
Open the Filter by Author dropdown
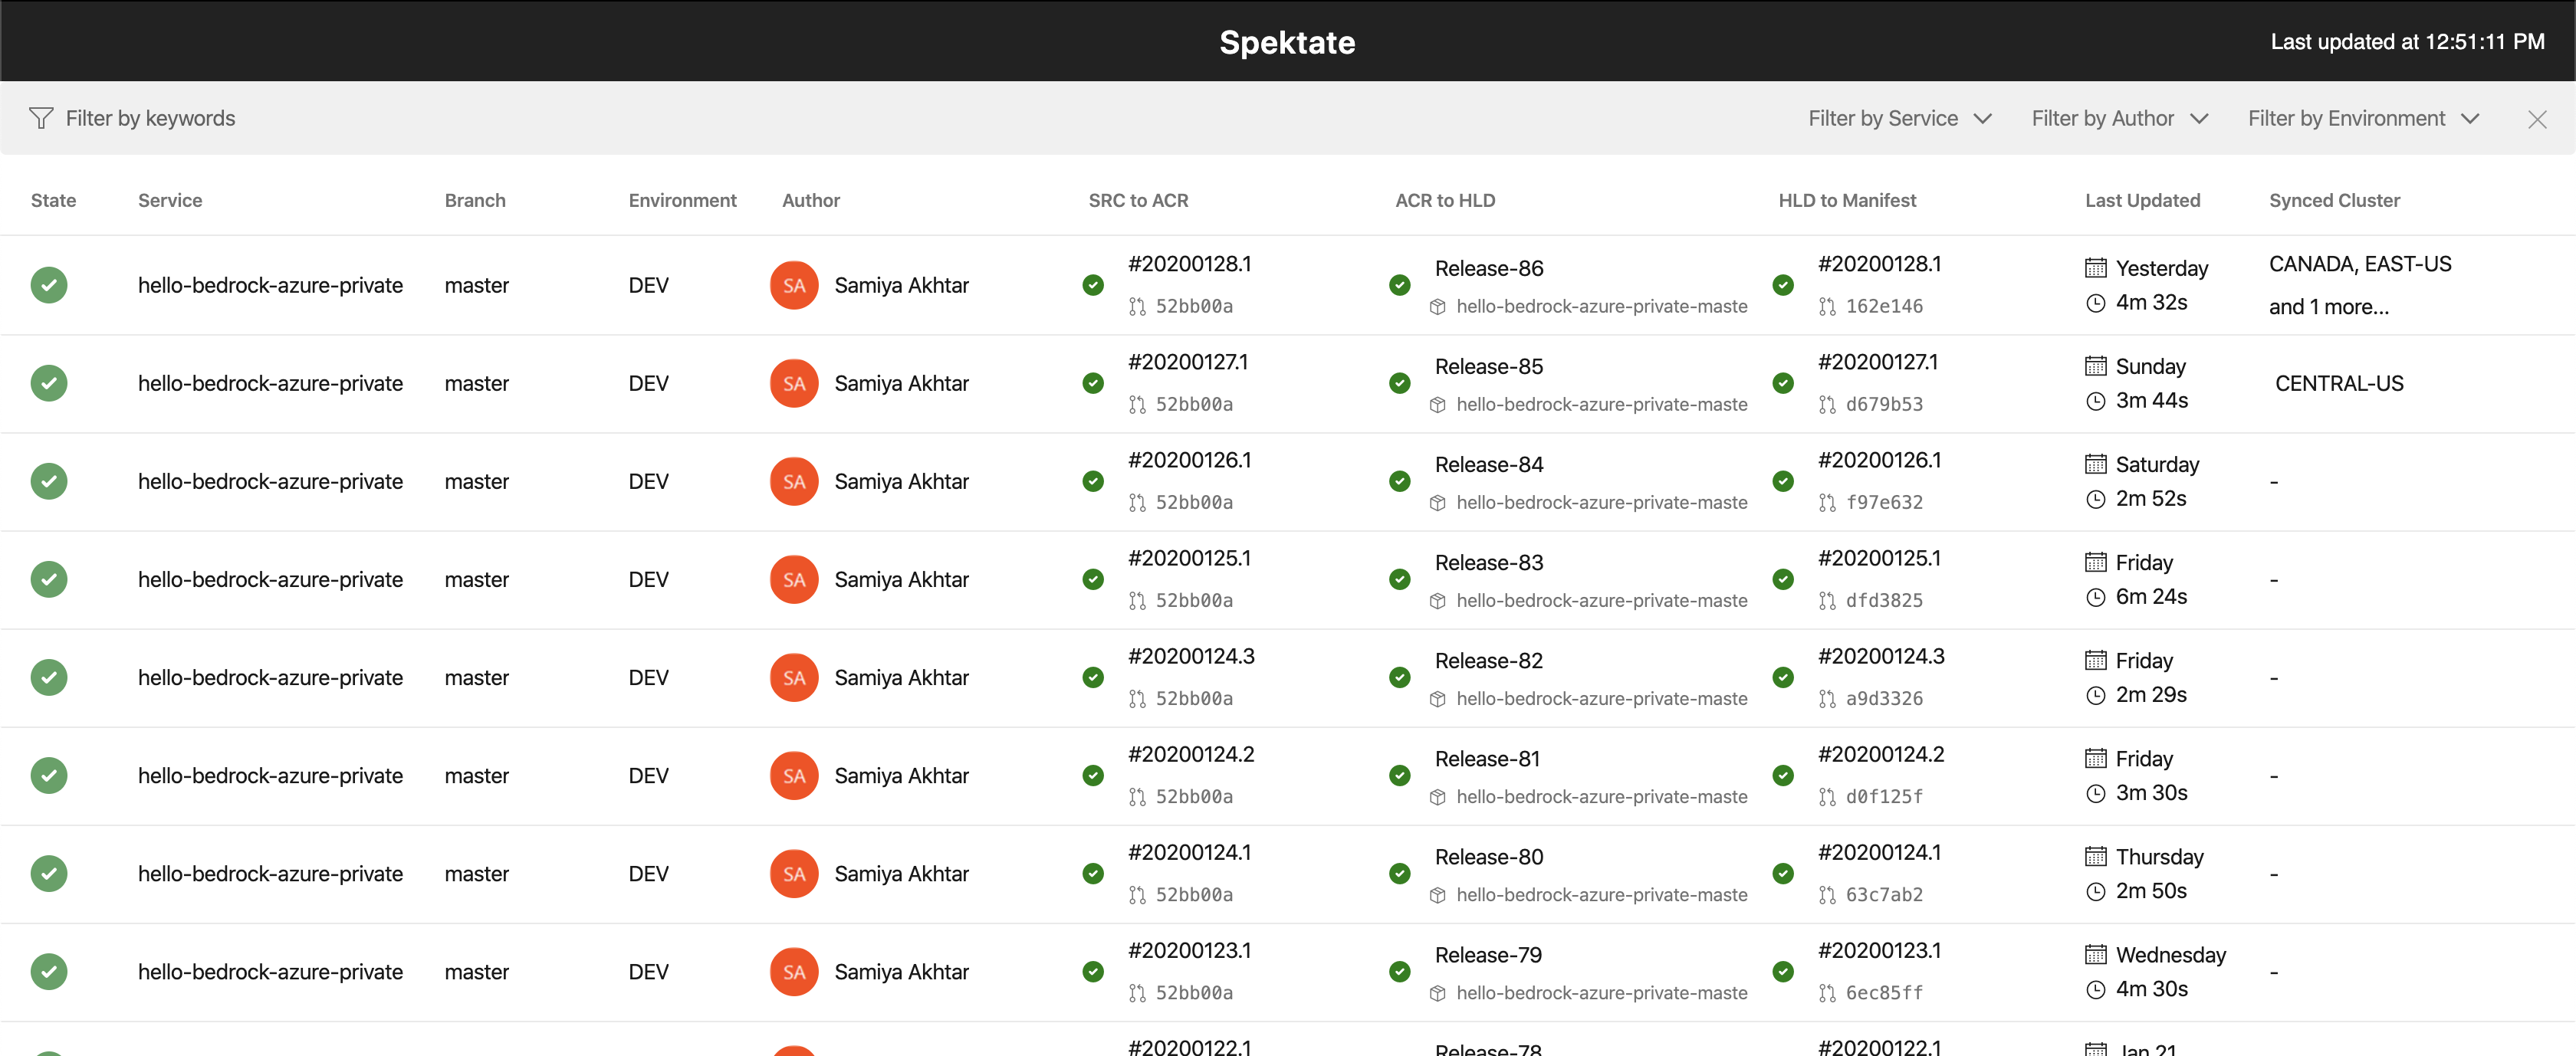[2118, 117]
